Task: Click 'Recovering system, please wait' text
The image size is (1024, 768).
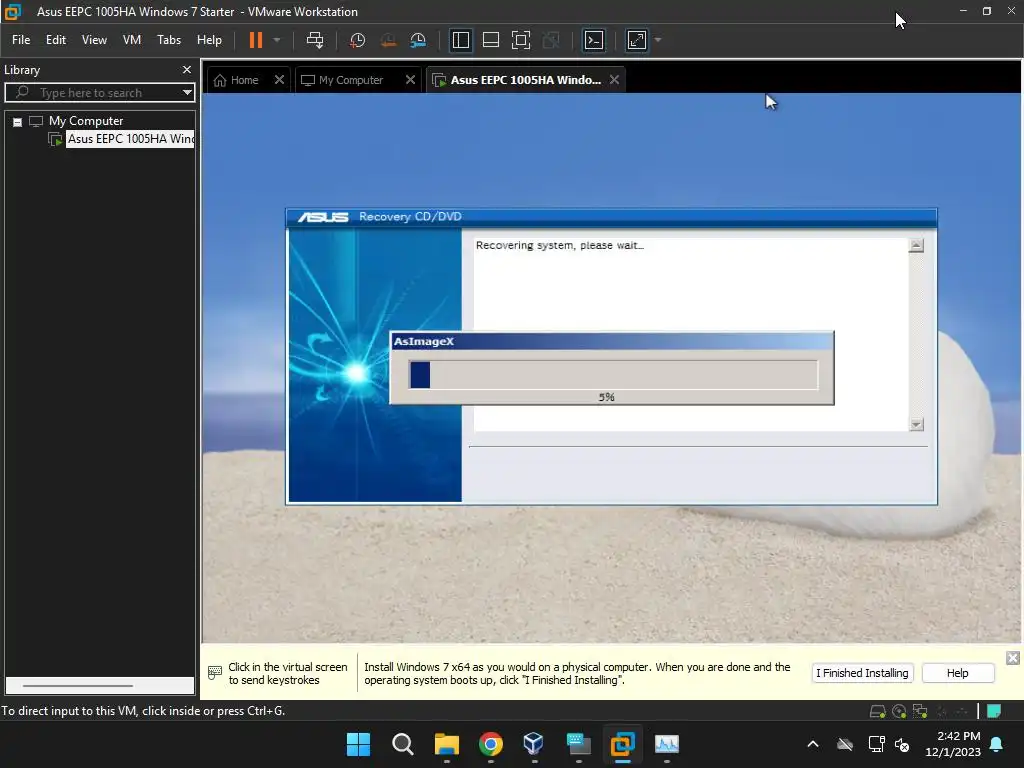Action: coord(559,246)
